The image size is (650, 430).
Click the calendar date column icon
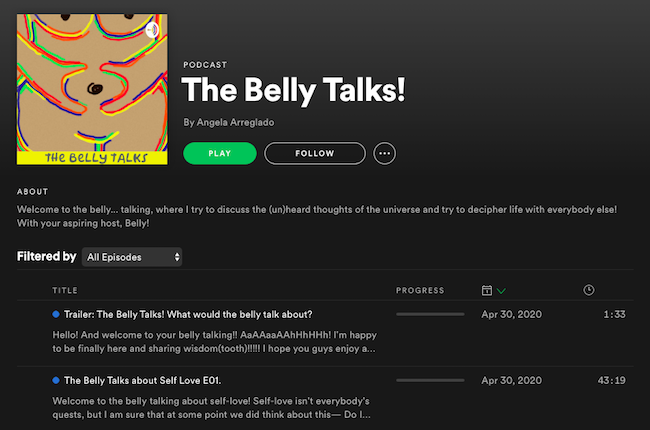(486, 290)
